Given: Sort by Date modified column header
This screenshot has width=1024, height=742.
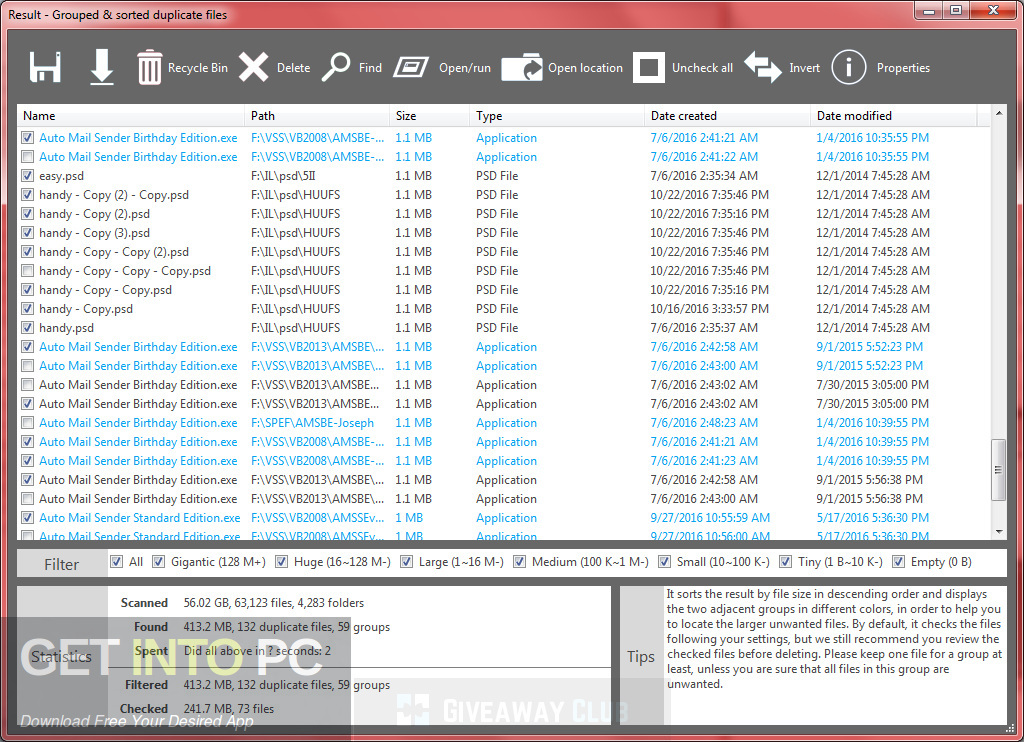Looking at the screenshot, I should click(x=893, y=116).
